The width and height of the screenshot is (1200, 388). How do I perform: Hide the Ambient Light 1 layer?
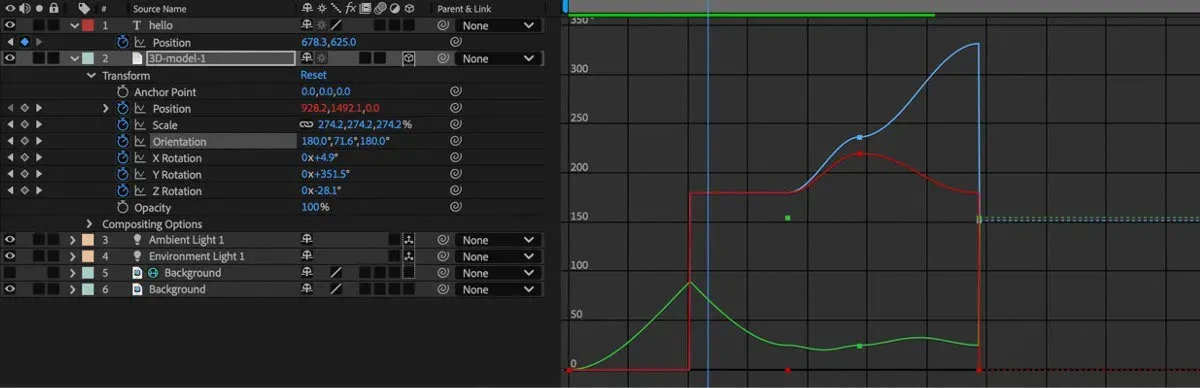coord(10,240)
